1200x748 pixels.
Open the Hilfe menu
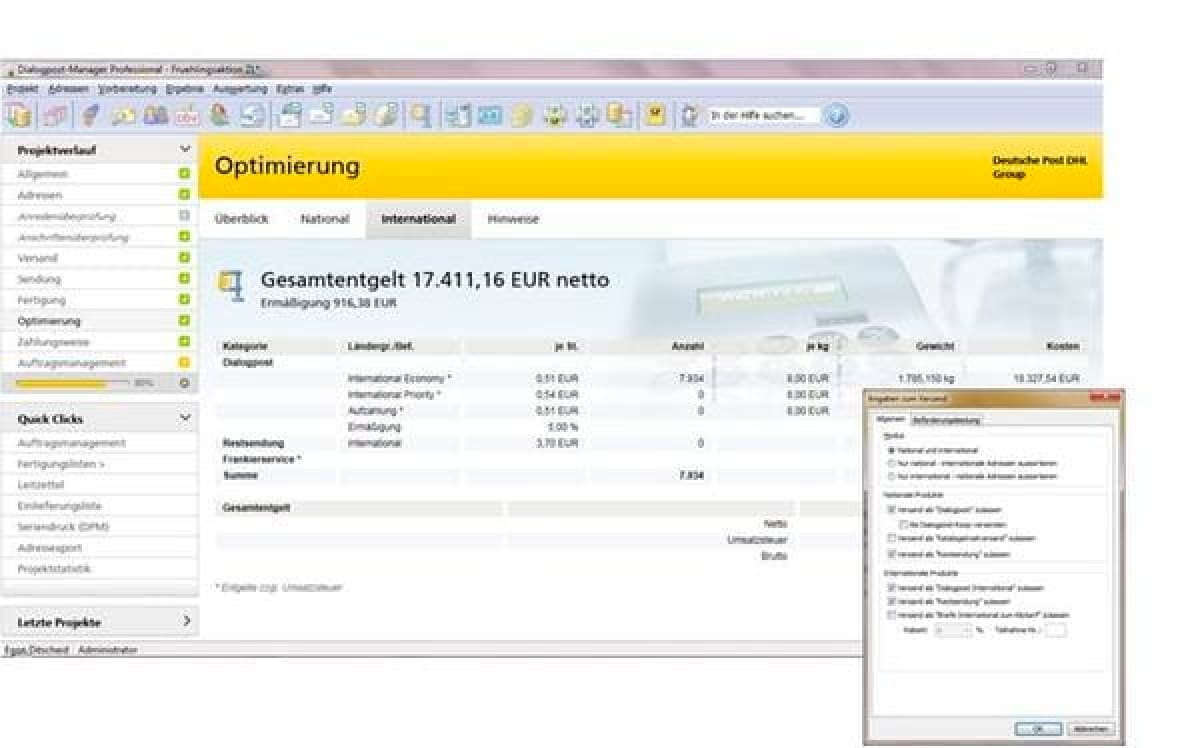point(322,89)
